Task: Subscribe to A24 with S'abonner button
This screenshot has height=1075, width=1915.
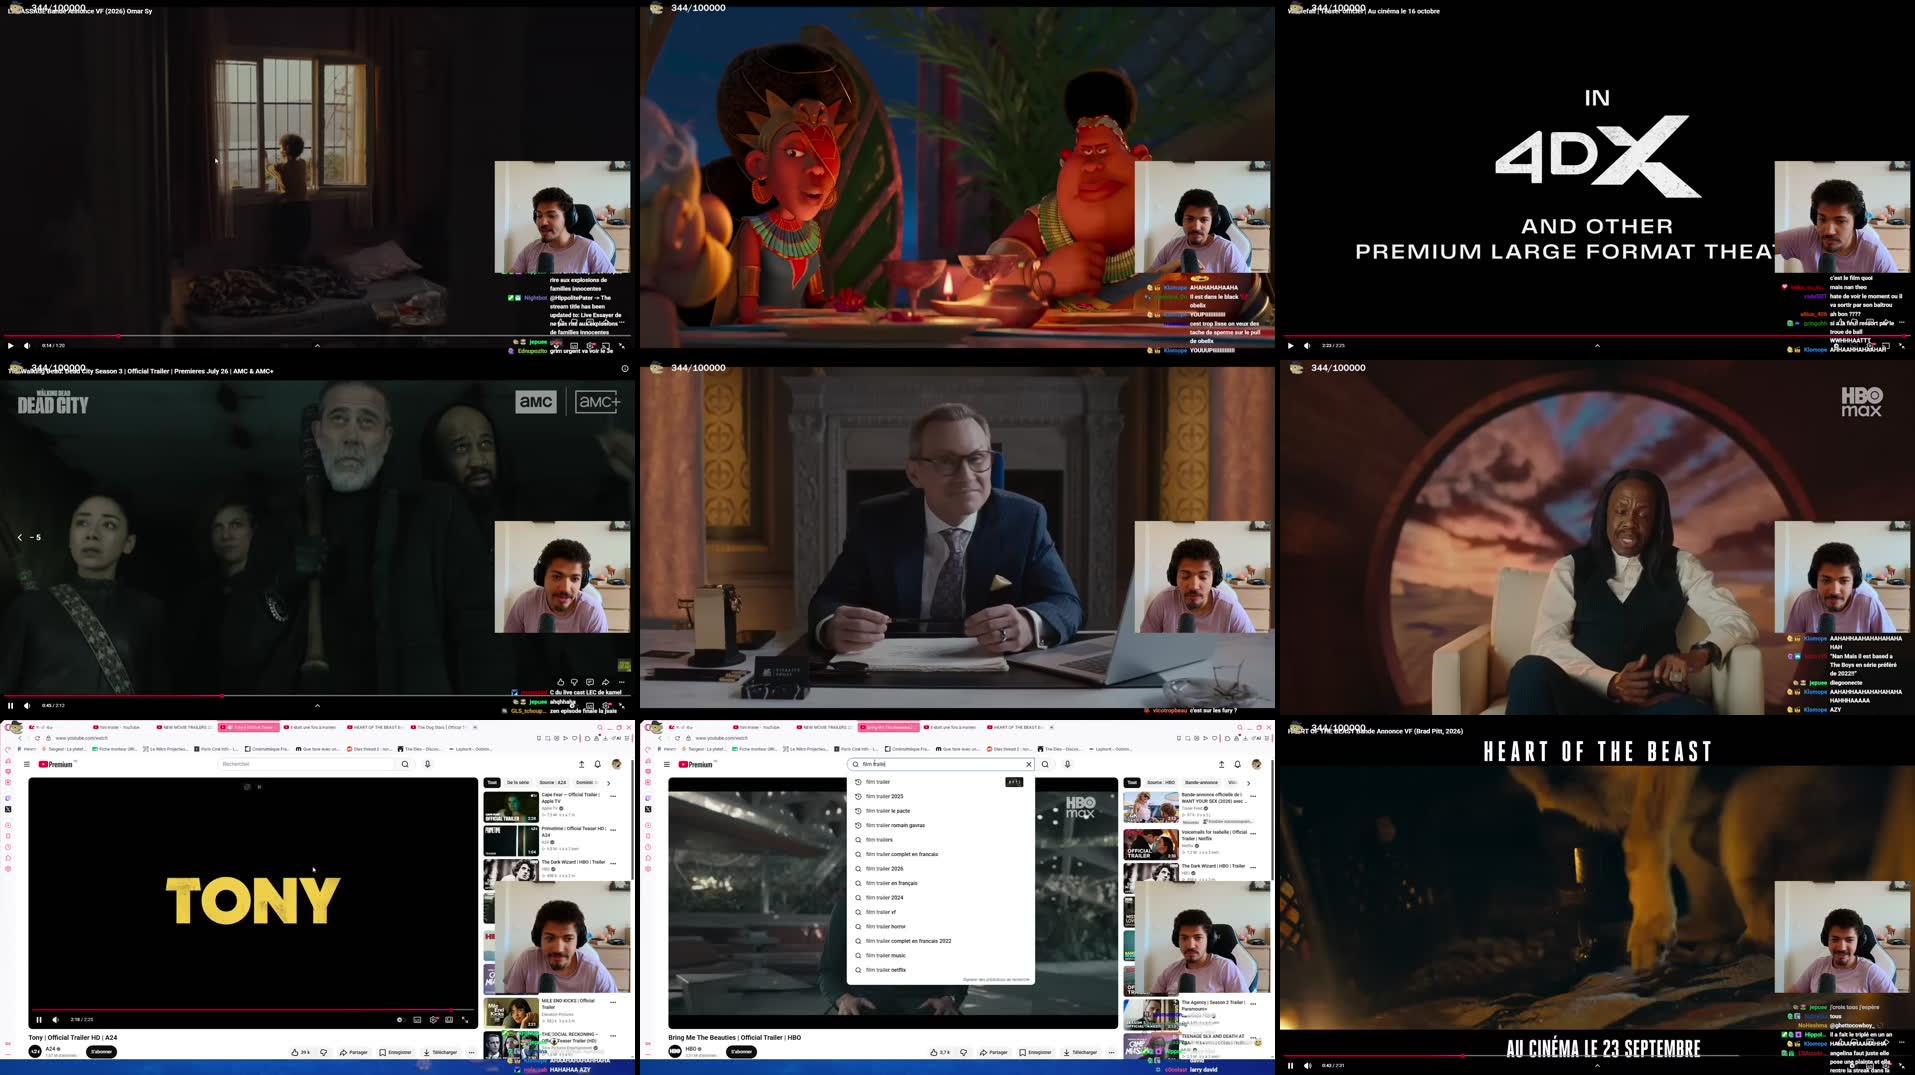Action: (101, 1052)
